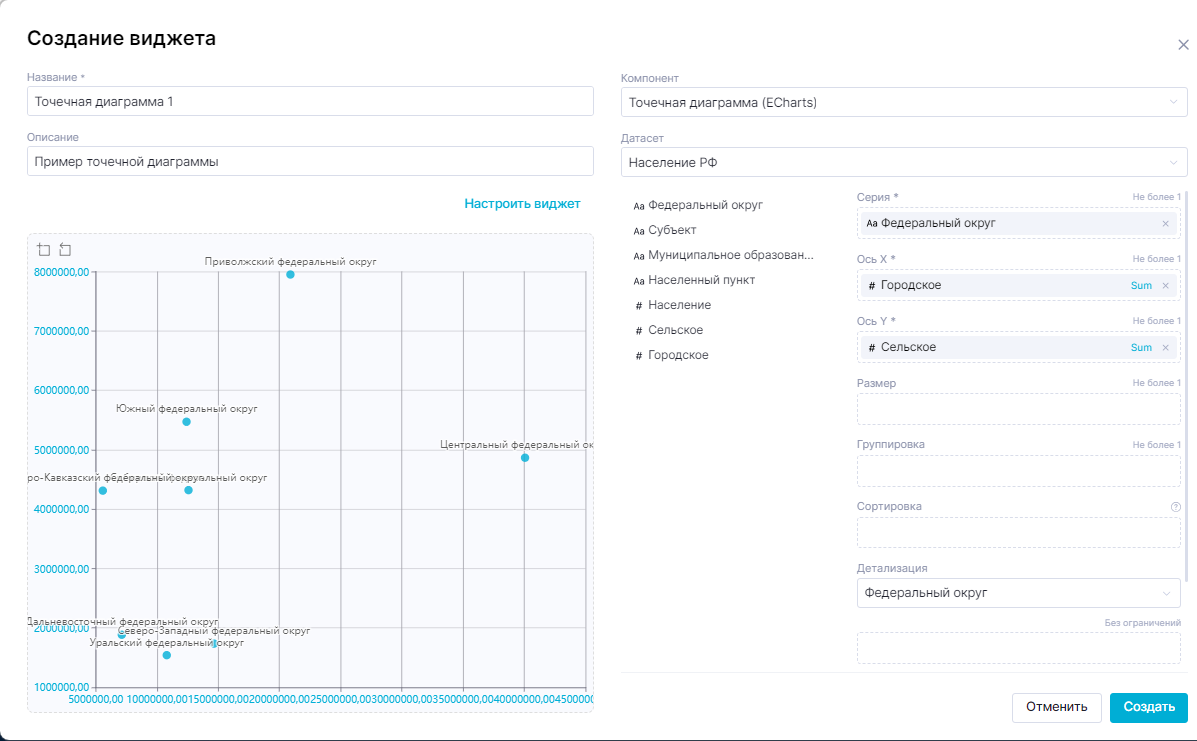
Task: Remove Федеральный округ from the Серия field
Action: coord(1165,224)
